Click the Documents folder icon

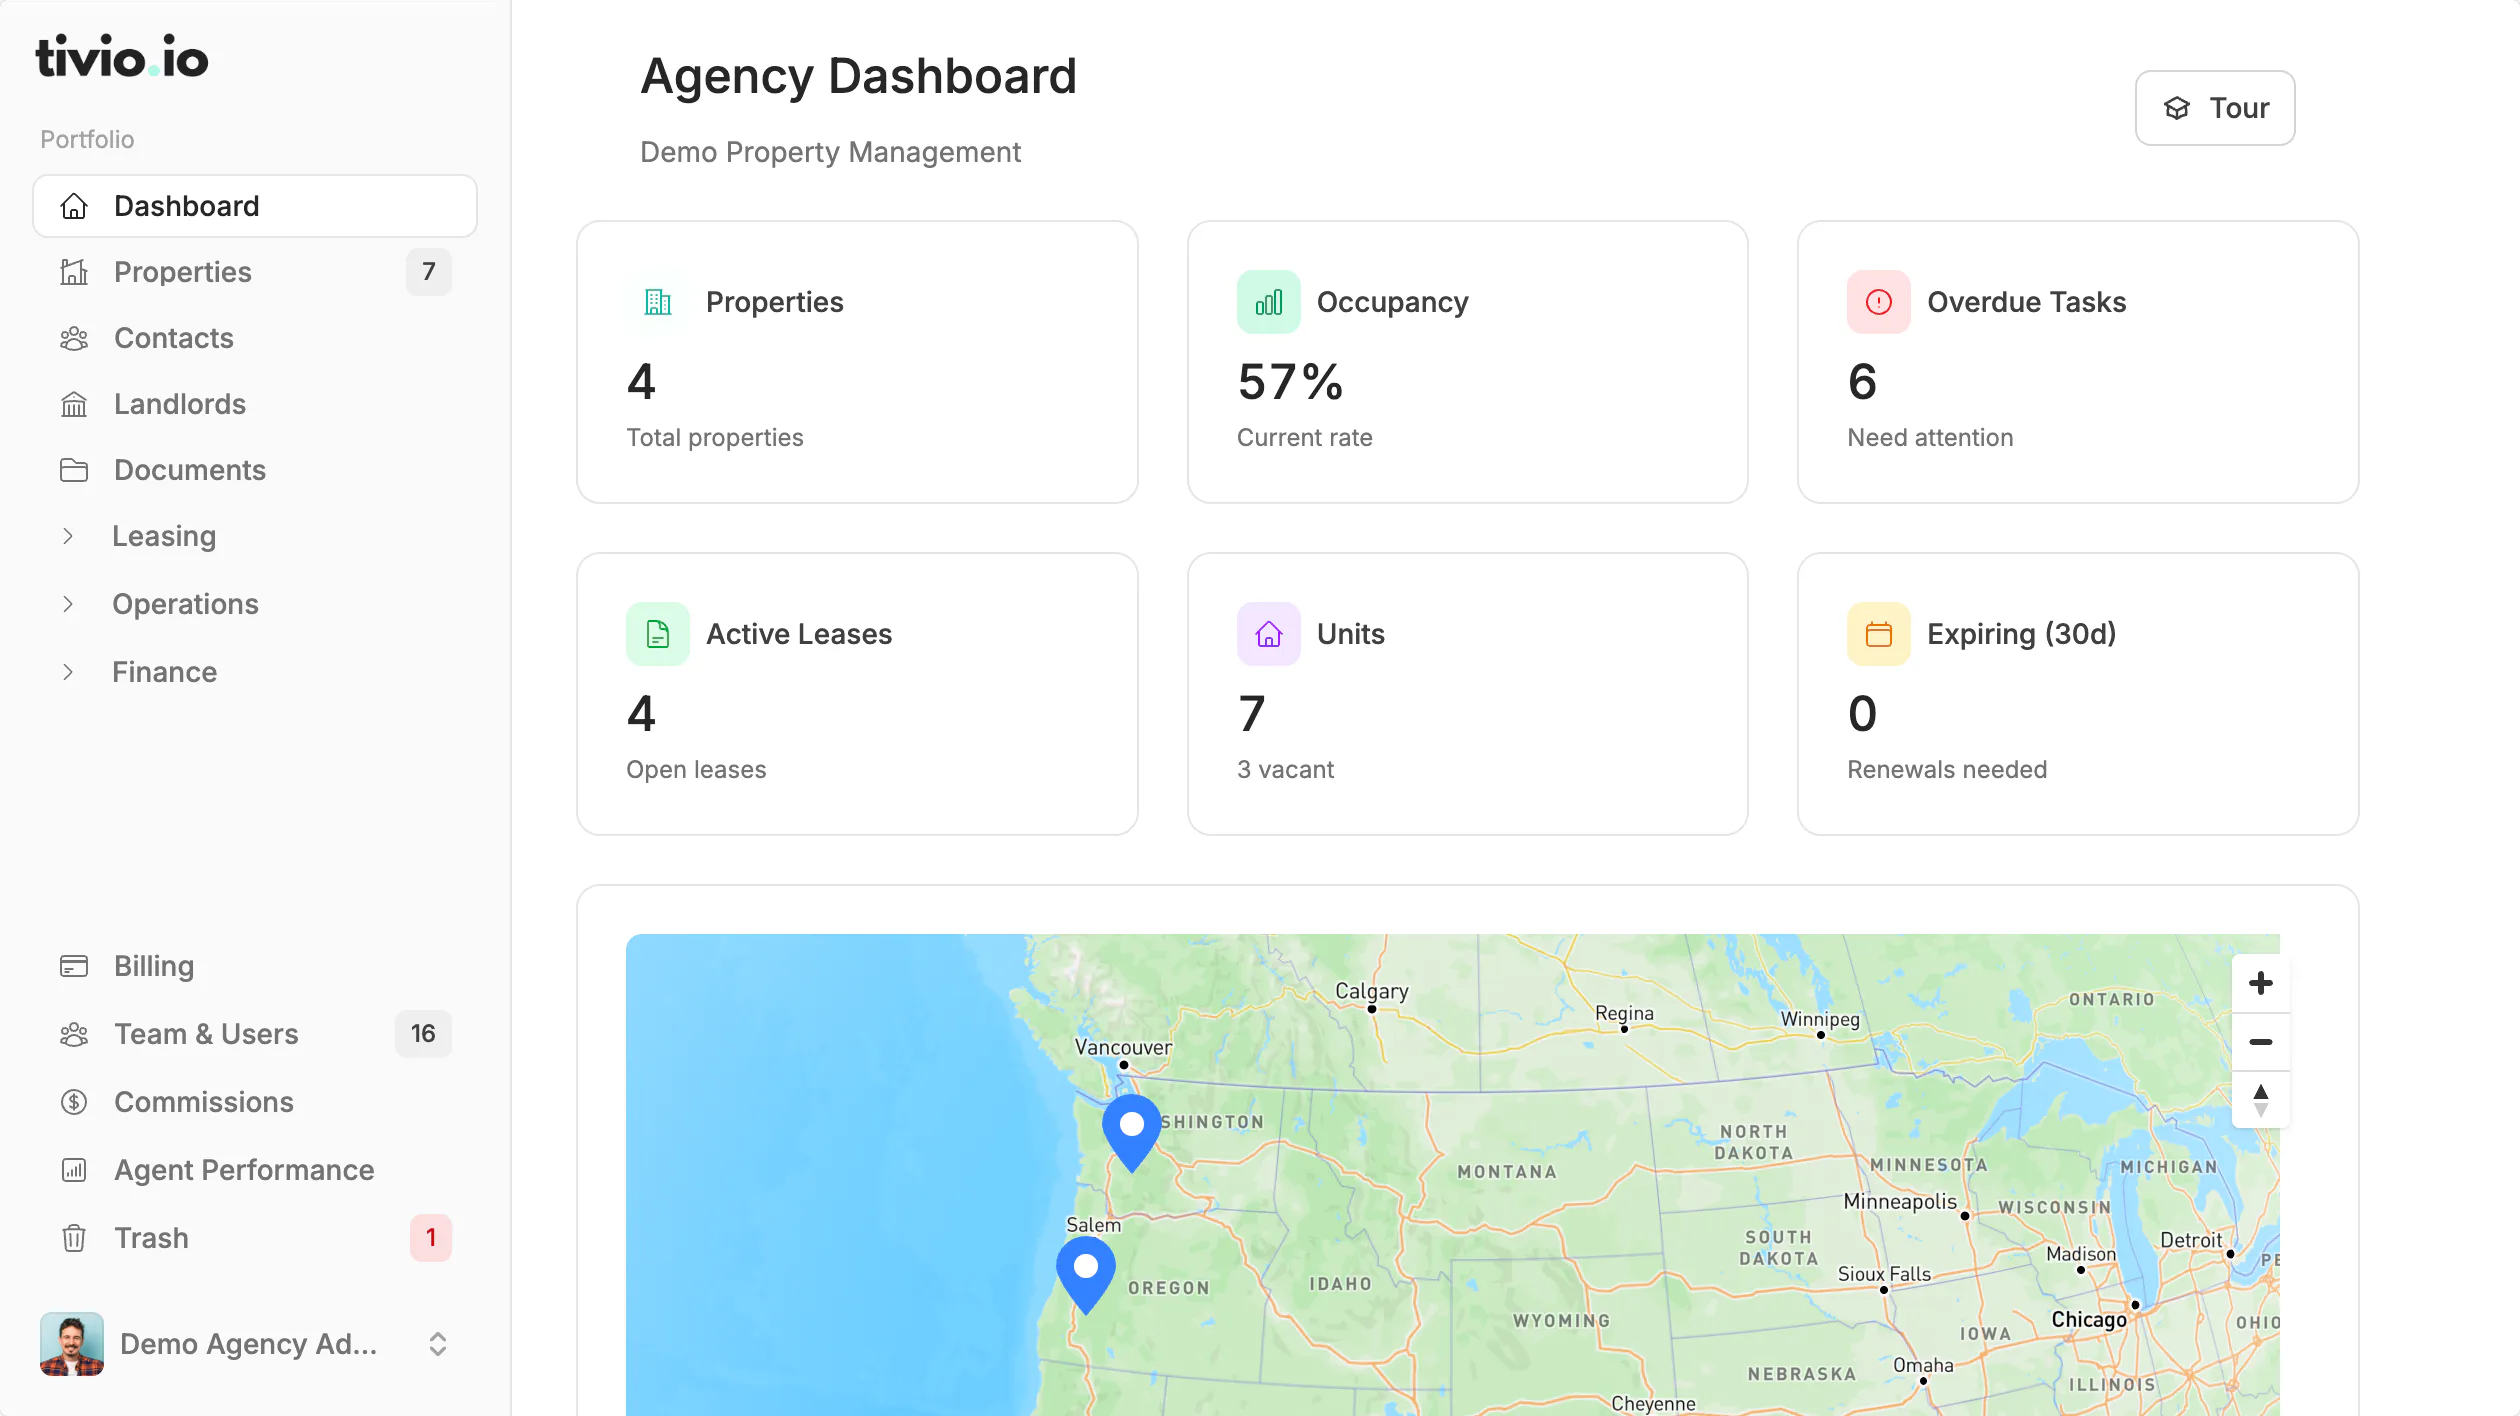click(74, 470)
